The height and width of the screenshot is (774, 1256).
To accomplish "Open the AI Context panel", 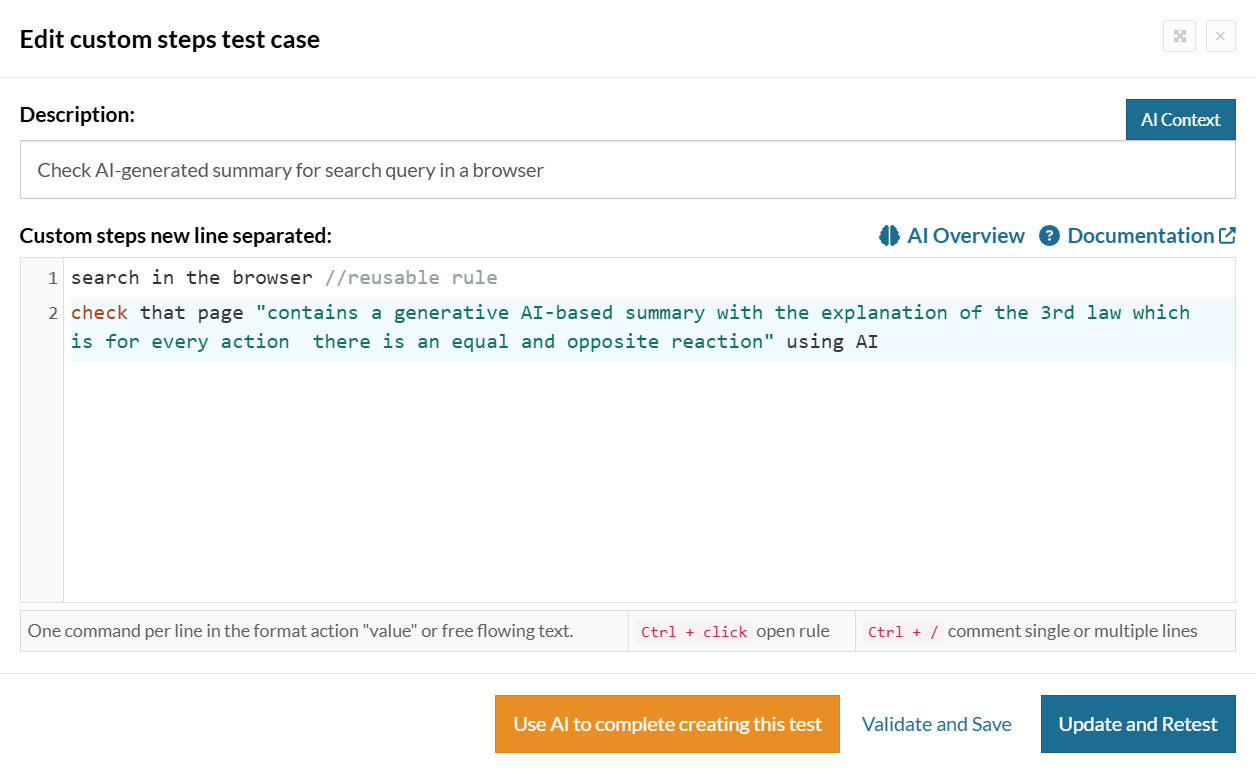I will point(1180,119).
